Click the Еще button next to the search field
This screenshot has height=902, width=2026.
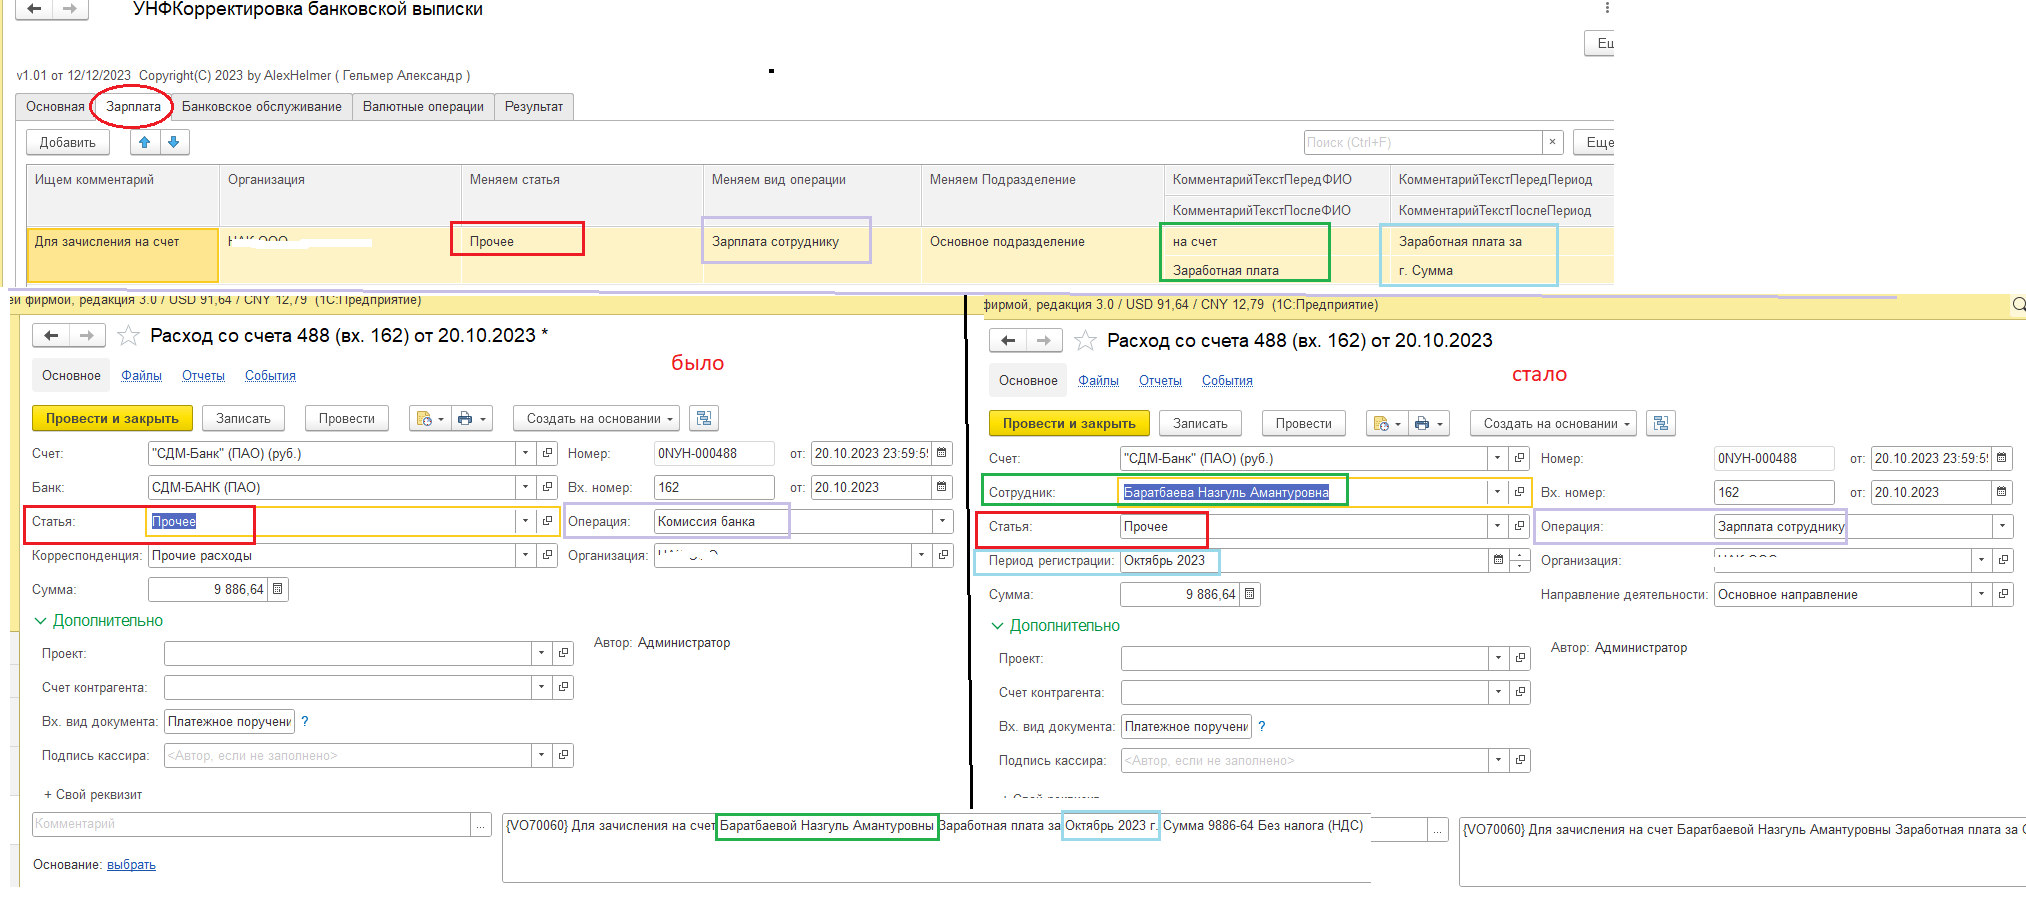tap(1594, 142)
